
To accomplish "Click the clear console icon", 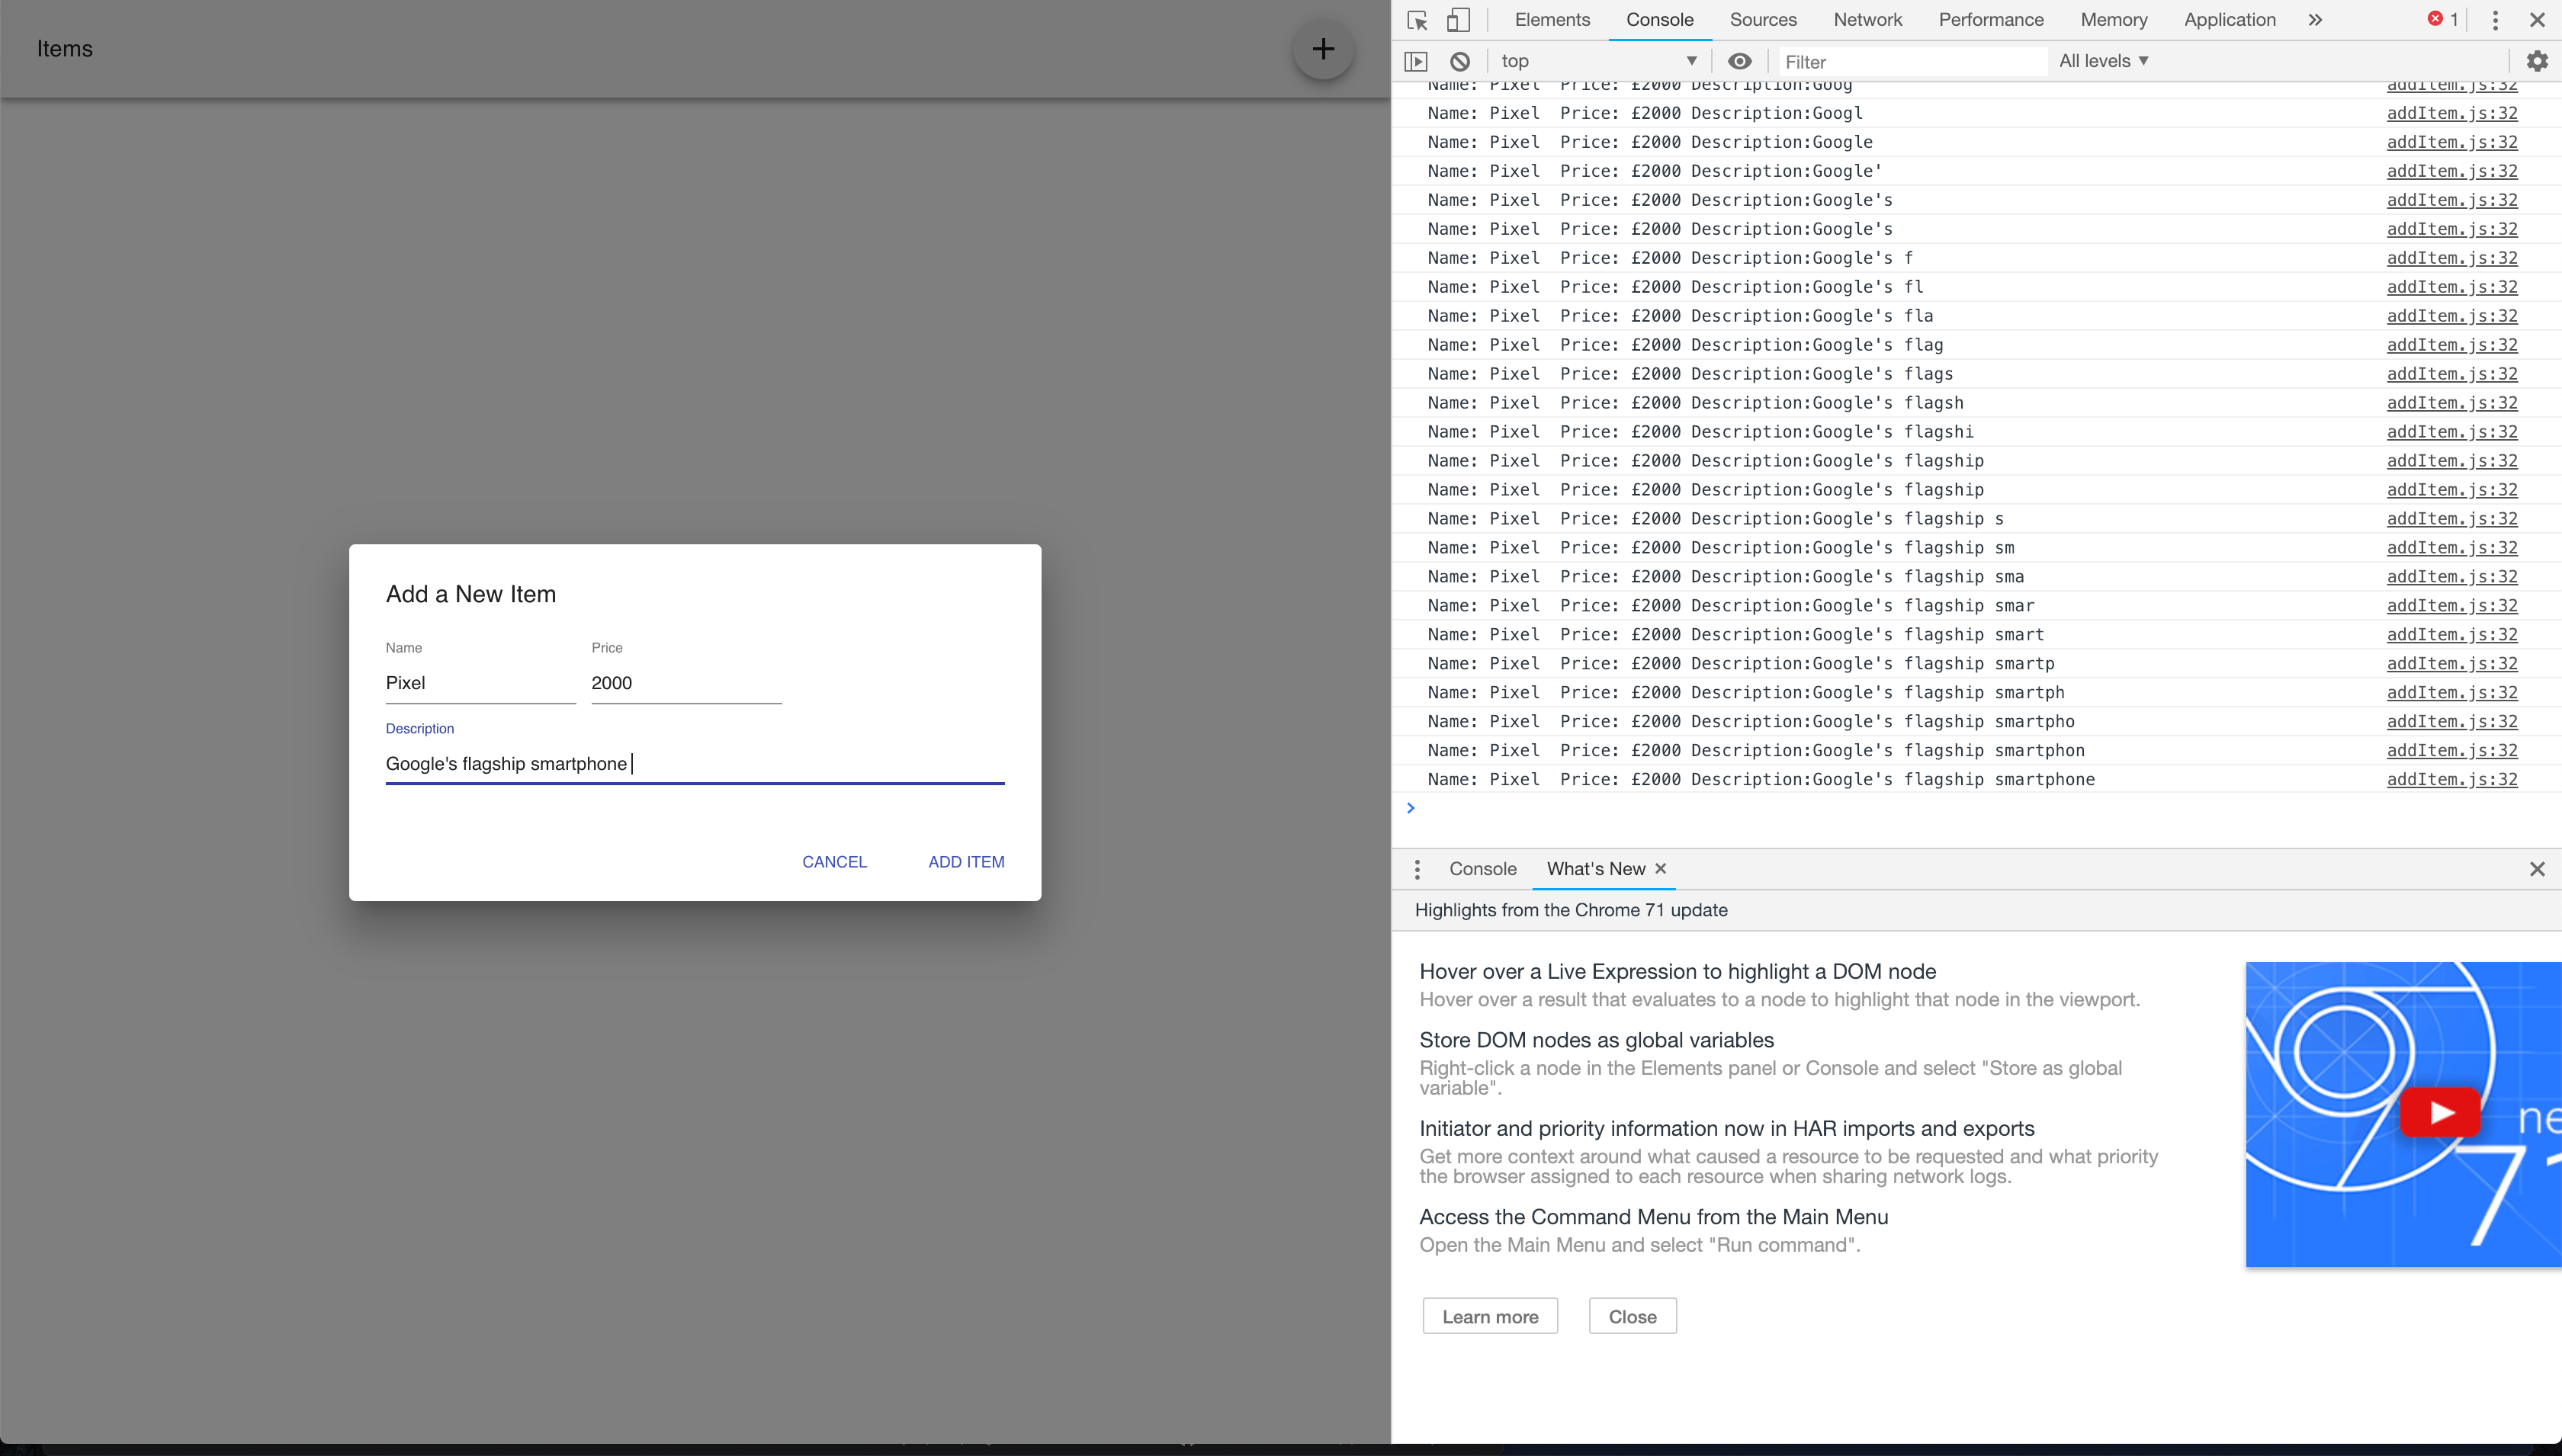I will [x=1460, y=61].
